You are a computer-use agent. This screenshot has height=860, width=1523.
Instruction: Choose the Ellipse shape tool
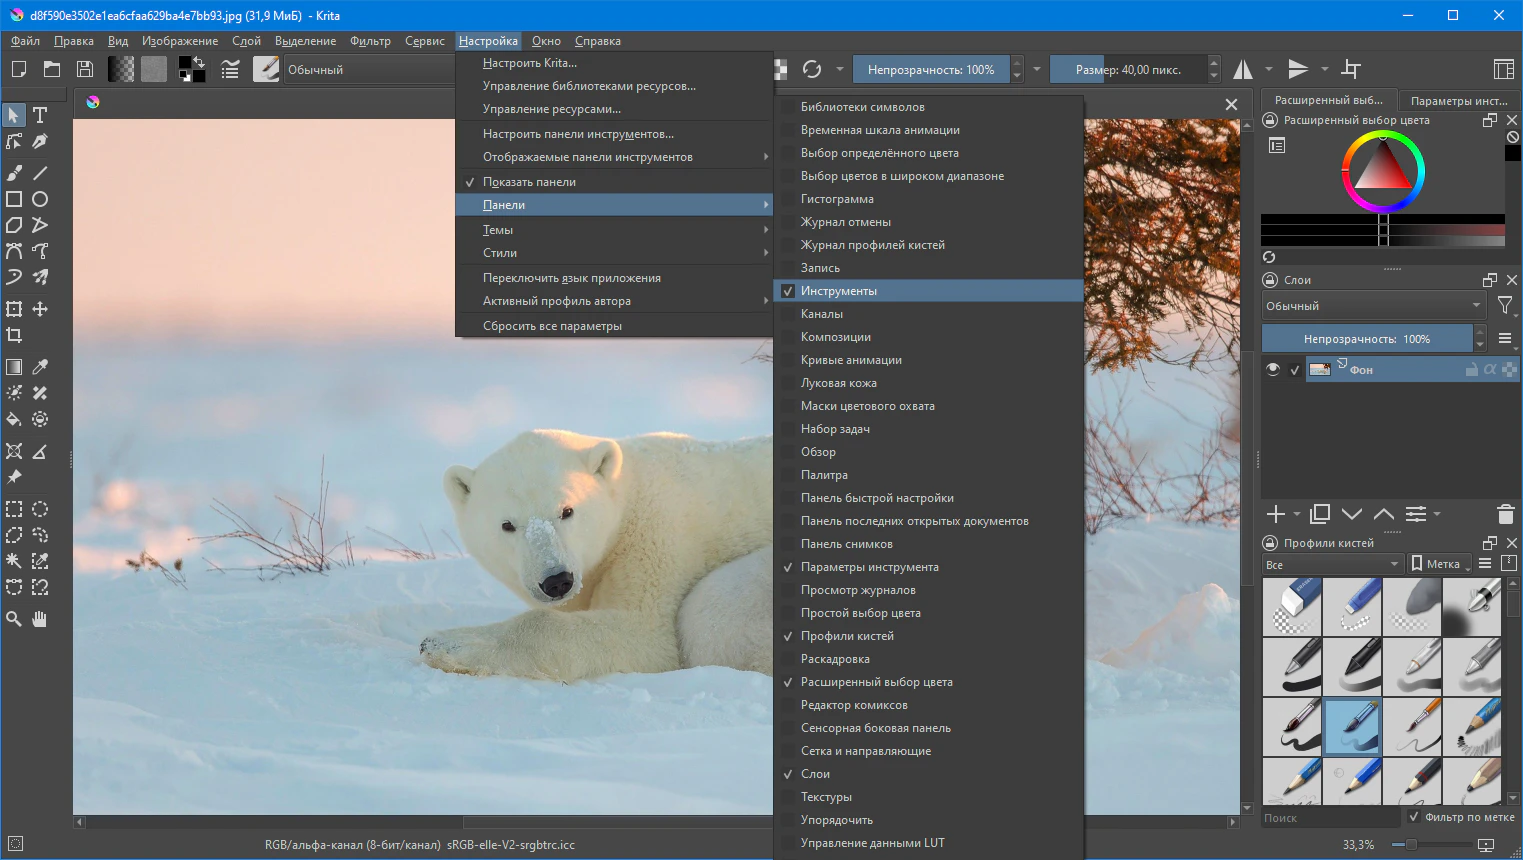40,199
